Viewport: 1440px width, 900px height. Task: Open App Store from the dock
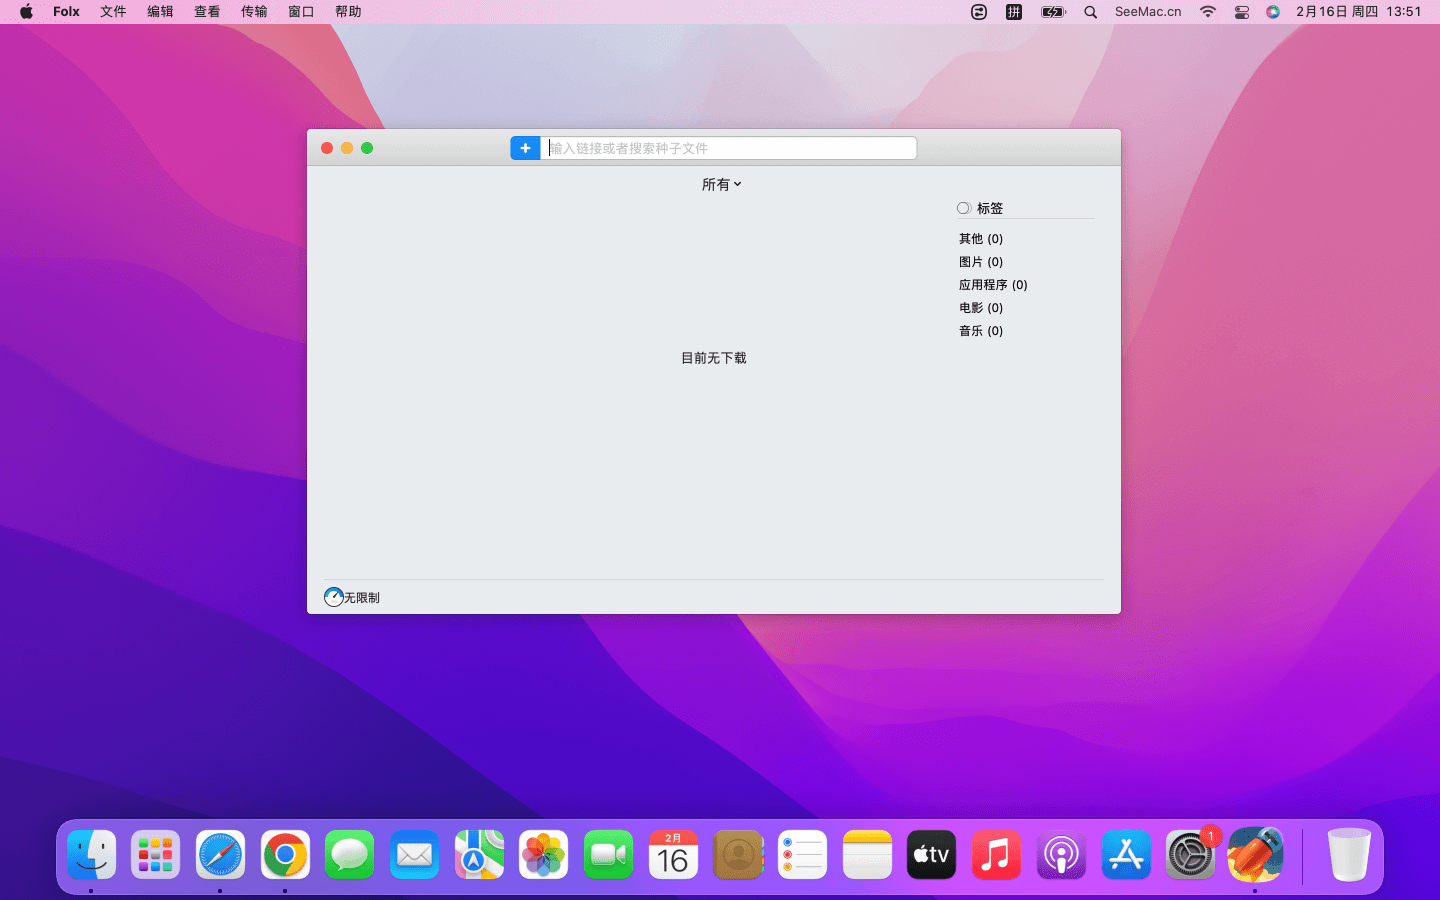1126,855
